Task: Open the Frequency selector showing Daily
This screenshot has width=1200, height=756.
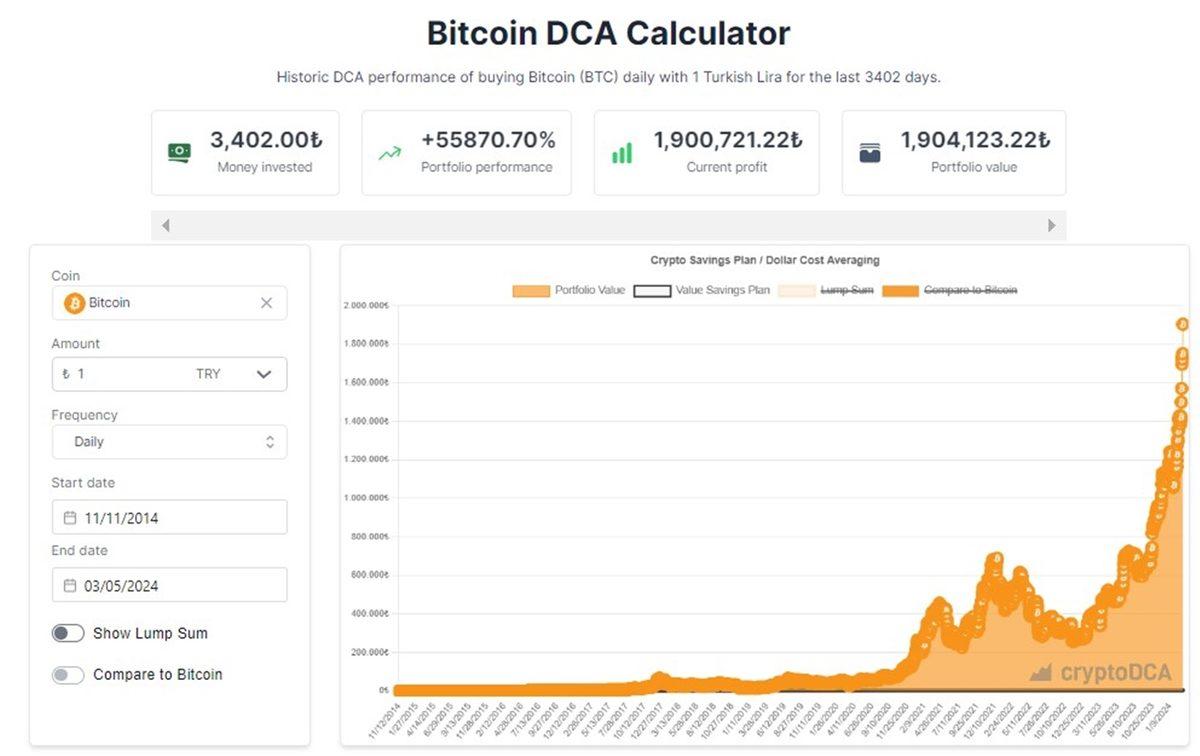Action: pyautogui.click(x=169, y=441)
